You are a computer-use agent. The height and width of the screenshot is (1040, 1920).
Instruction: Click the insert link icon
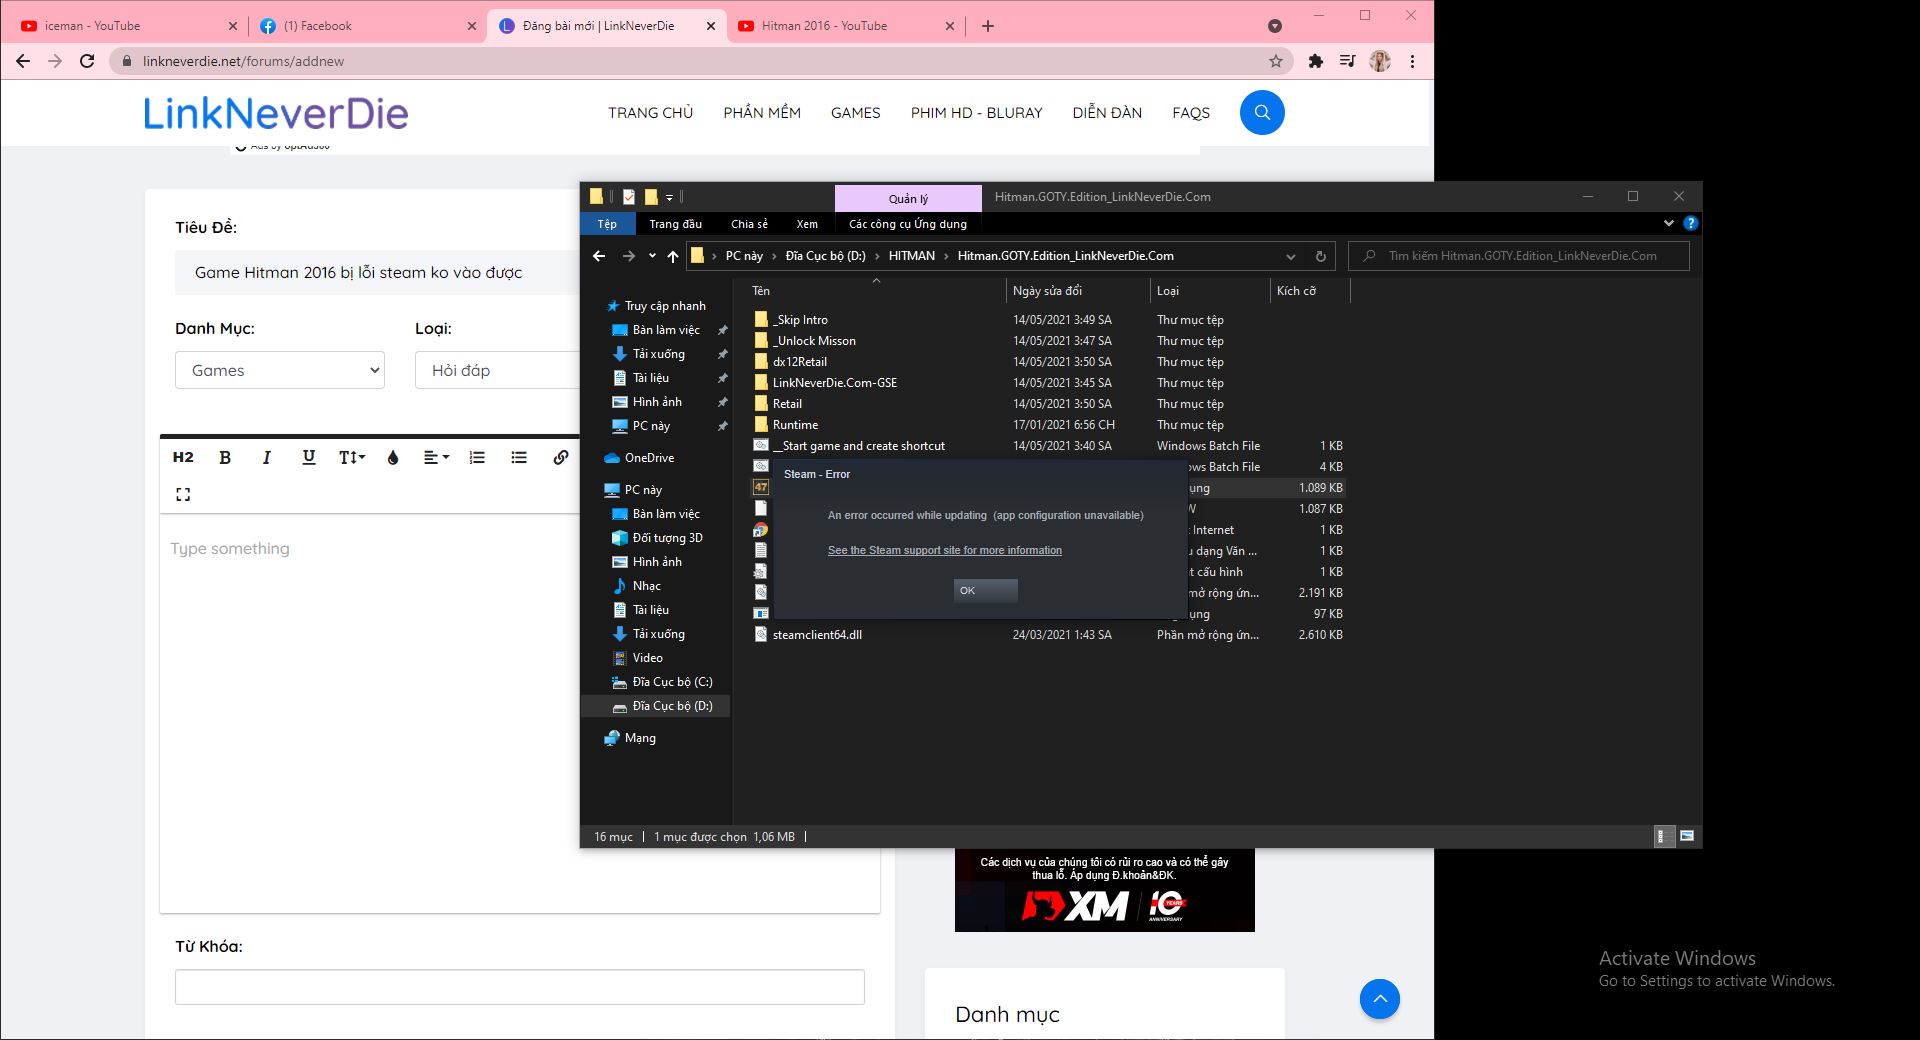(560, 457)
